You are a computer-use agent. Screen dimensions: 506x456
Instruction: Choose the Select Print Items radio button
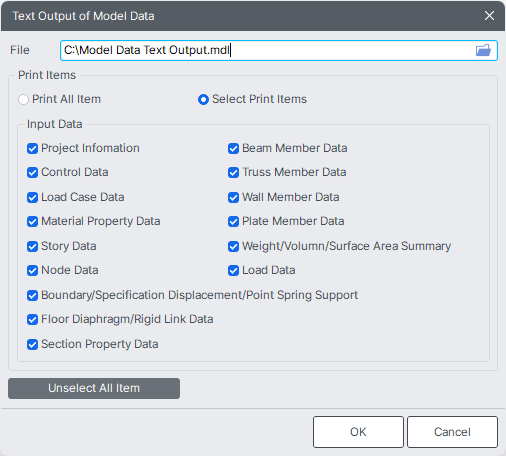203,99
